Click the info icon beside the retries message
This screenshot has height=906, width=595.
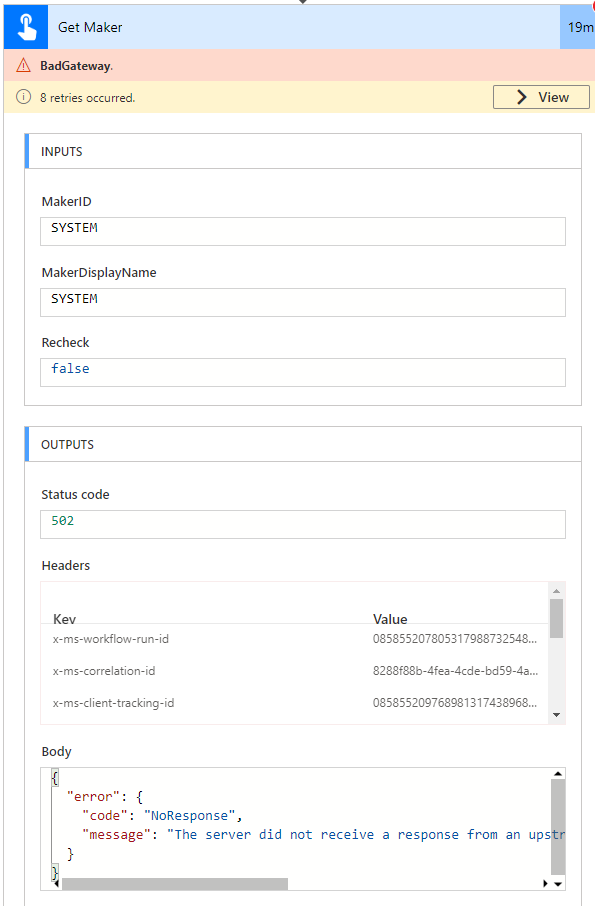point(23,97)
